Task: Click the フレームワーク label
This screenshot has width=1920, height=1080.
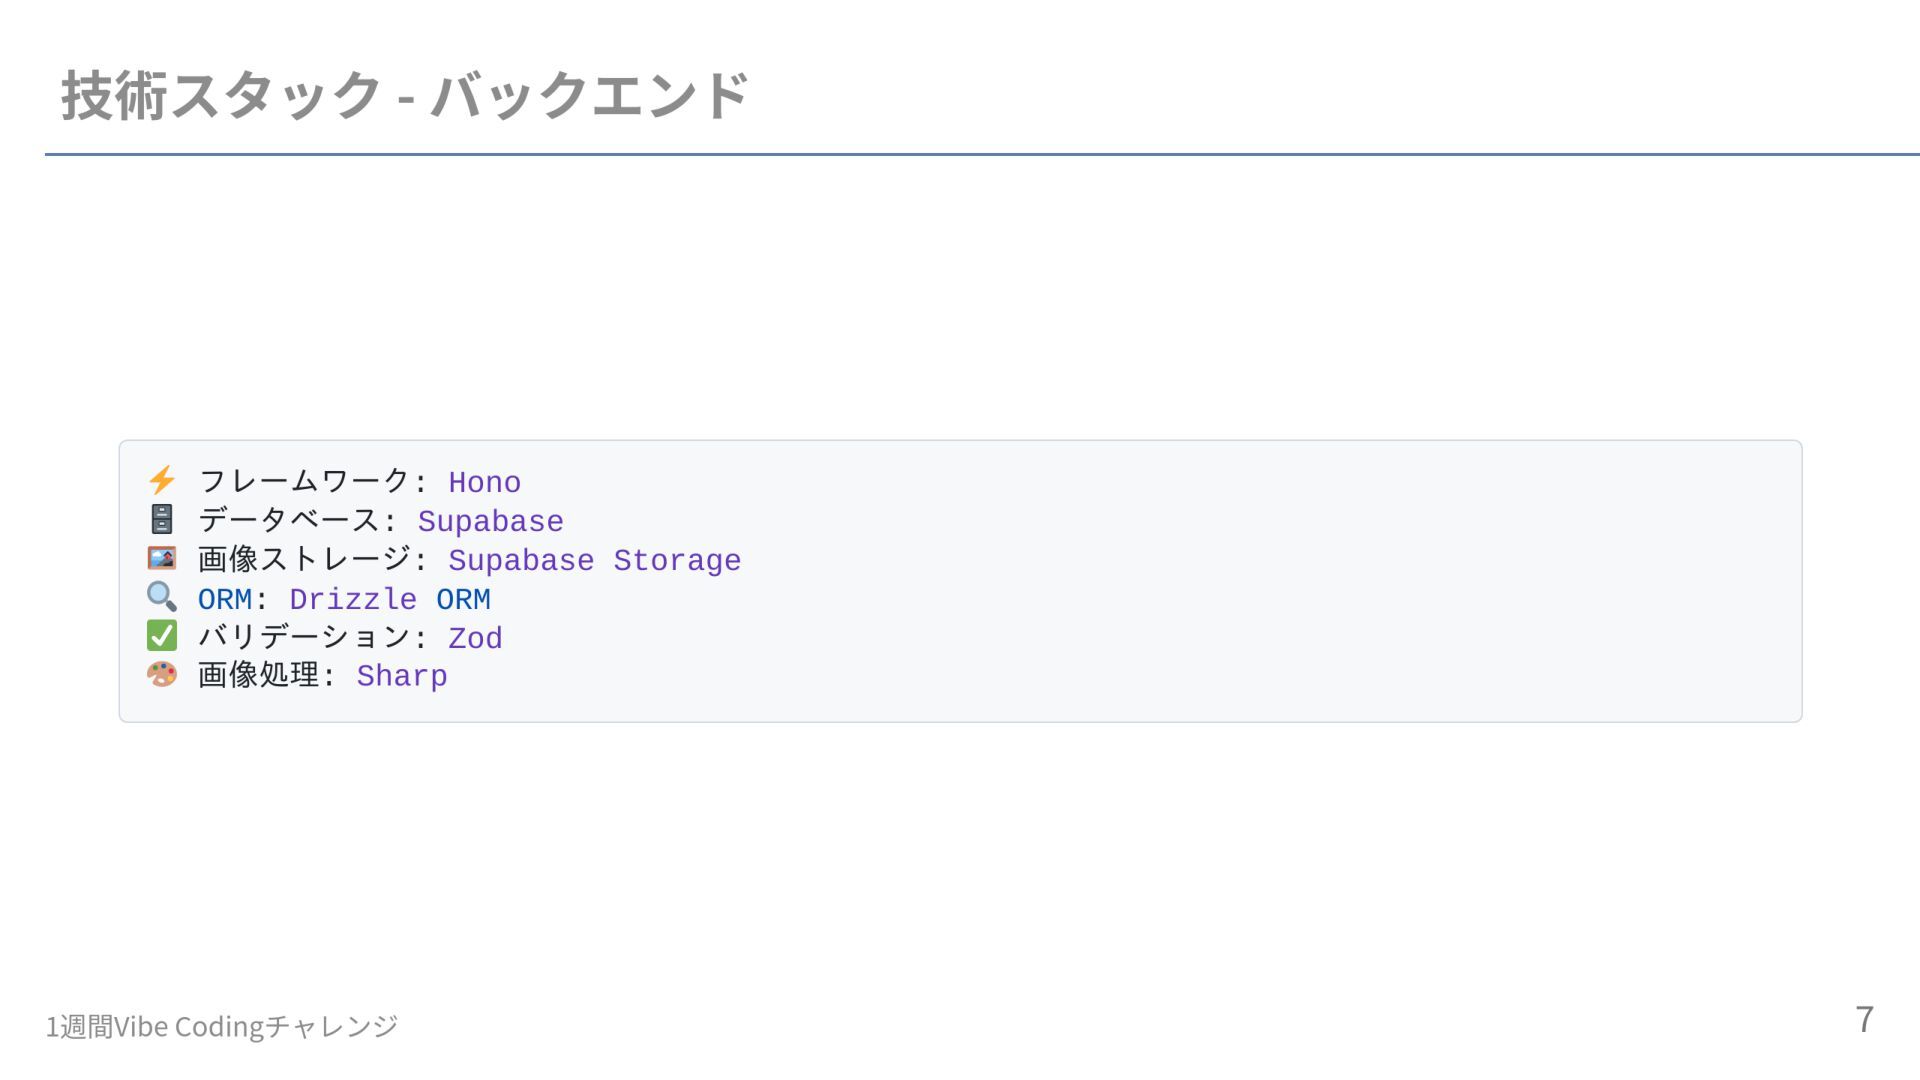Action: click(304, 482)
